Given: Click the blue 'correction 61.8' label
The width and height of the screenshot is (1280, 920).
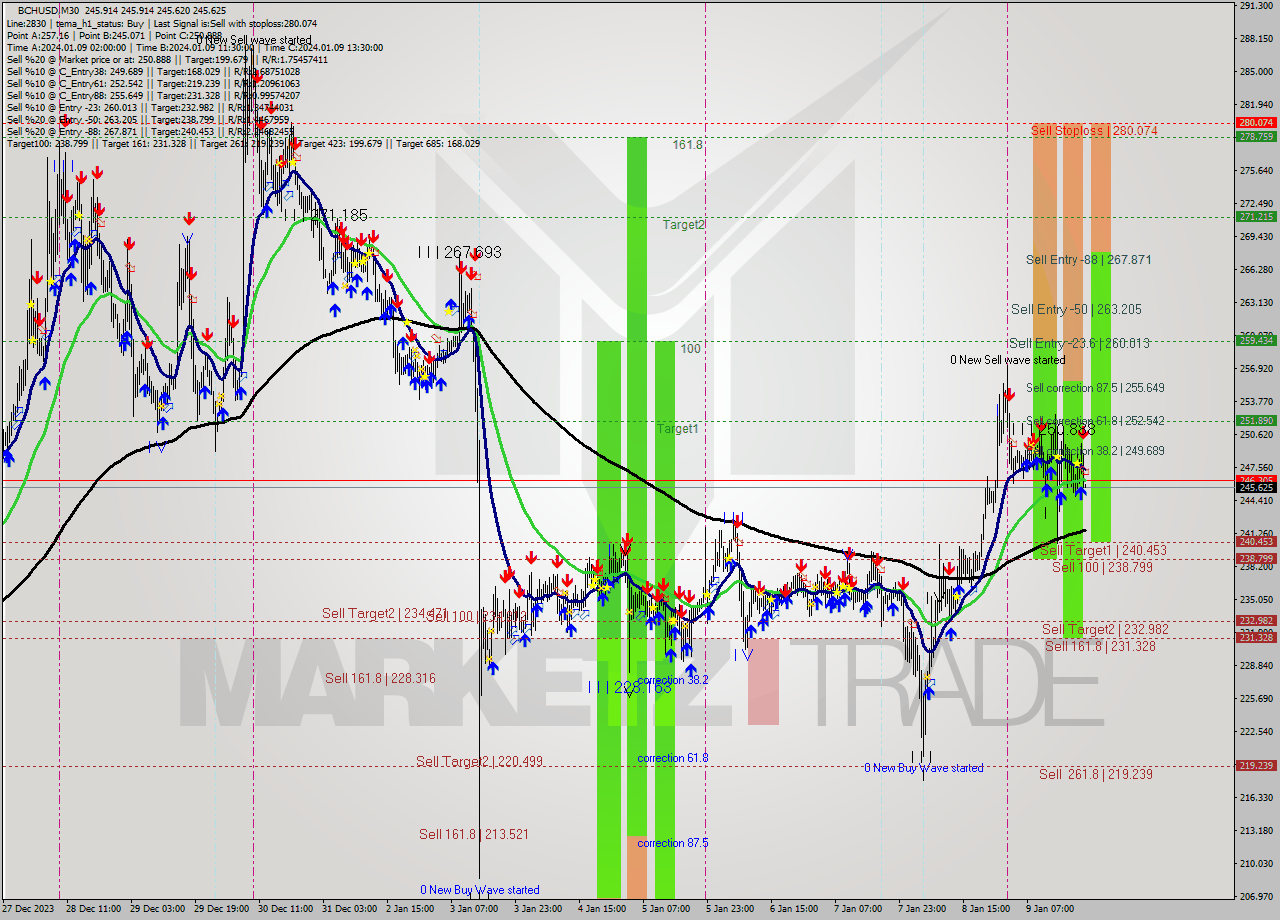Looking at the screenshot, I should (x=673, y=758).
